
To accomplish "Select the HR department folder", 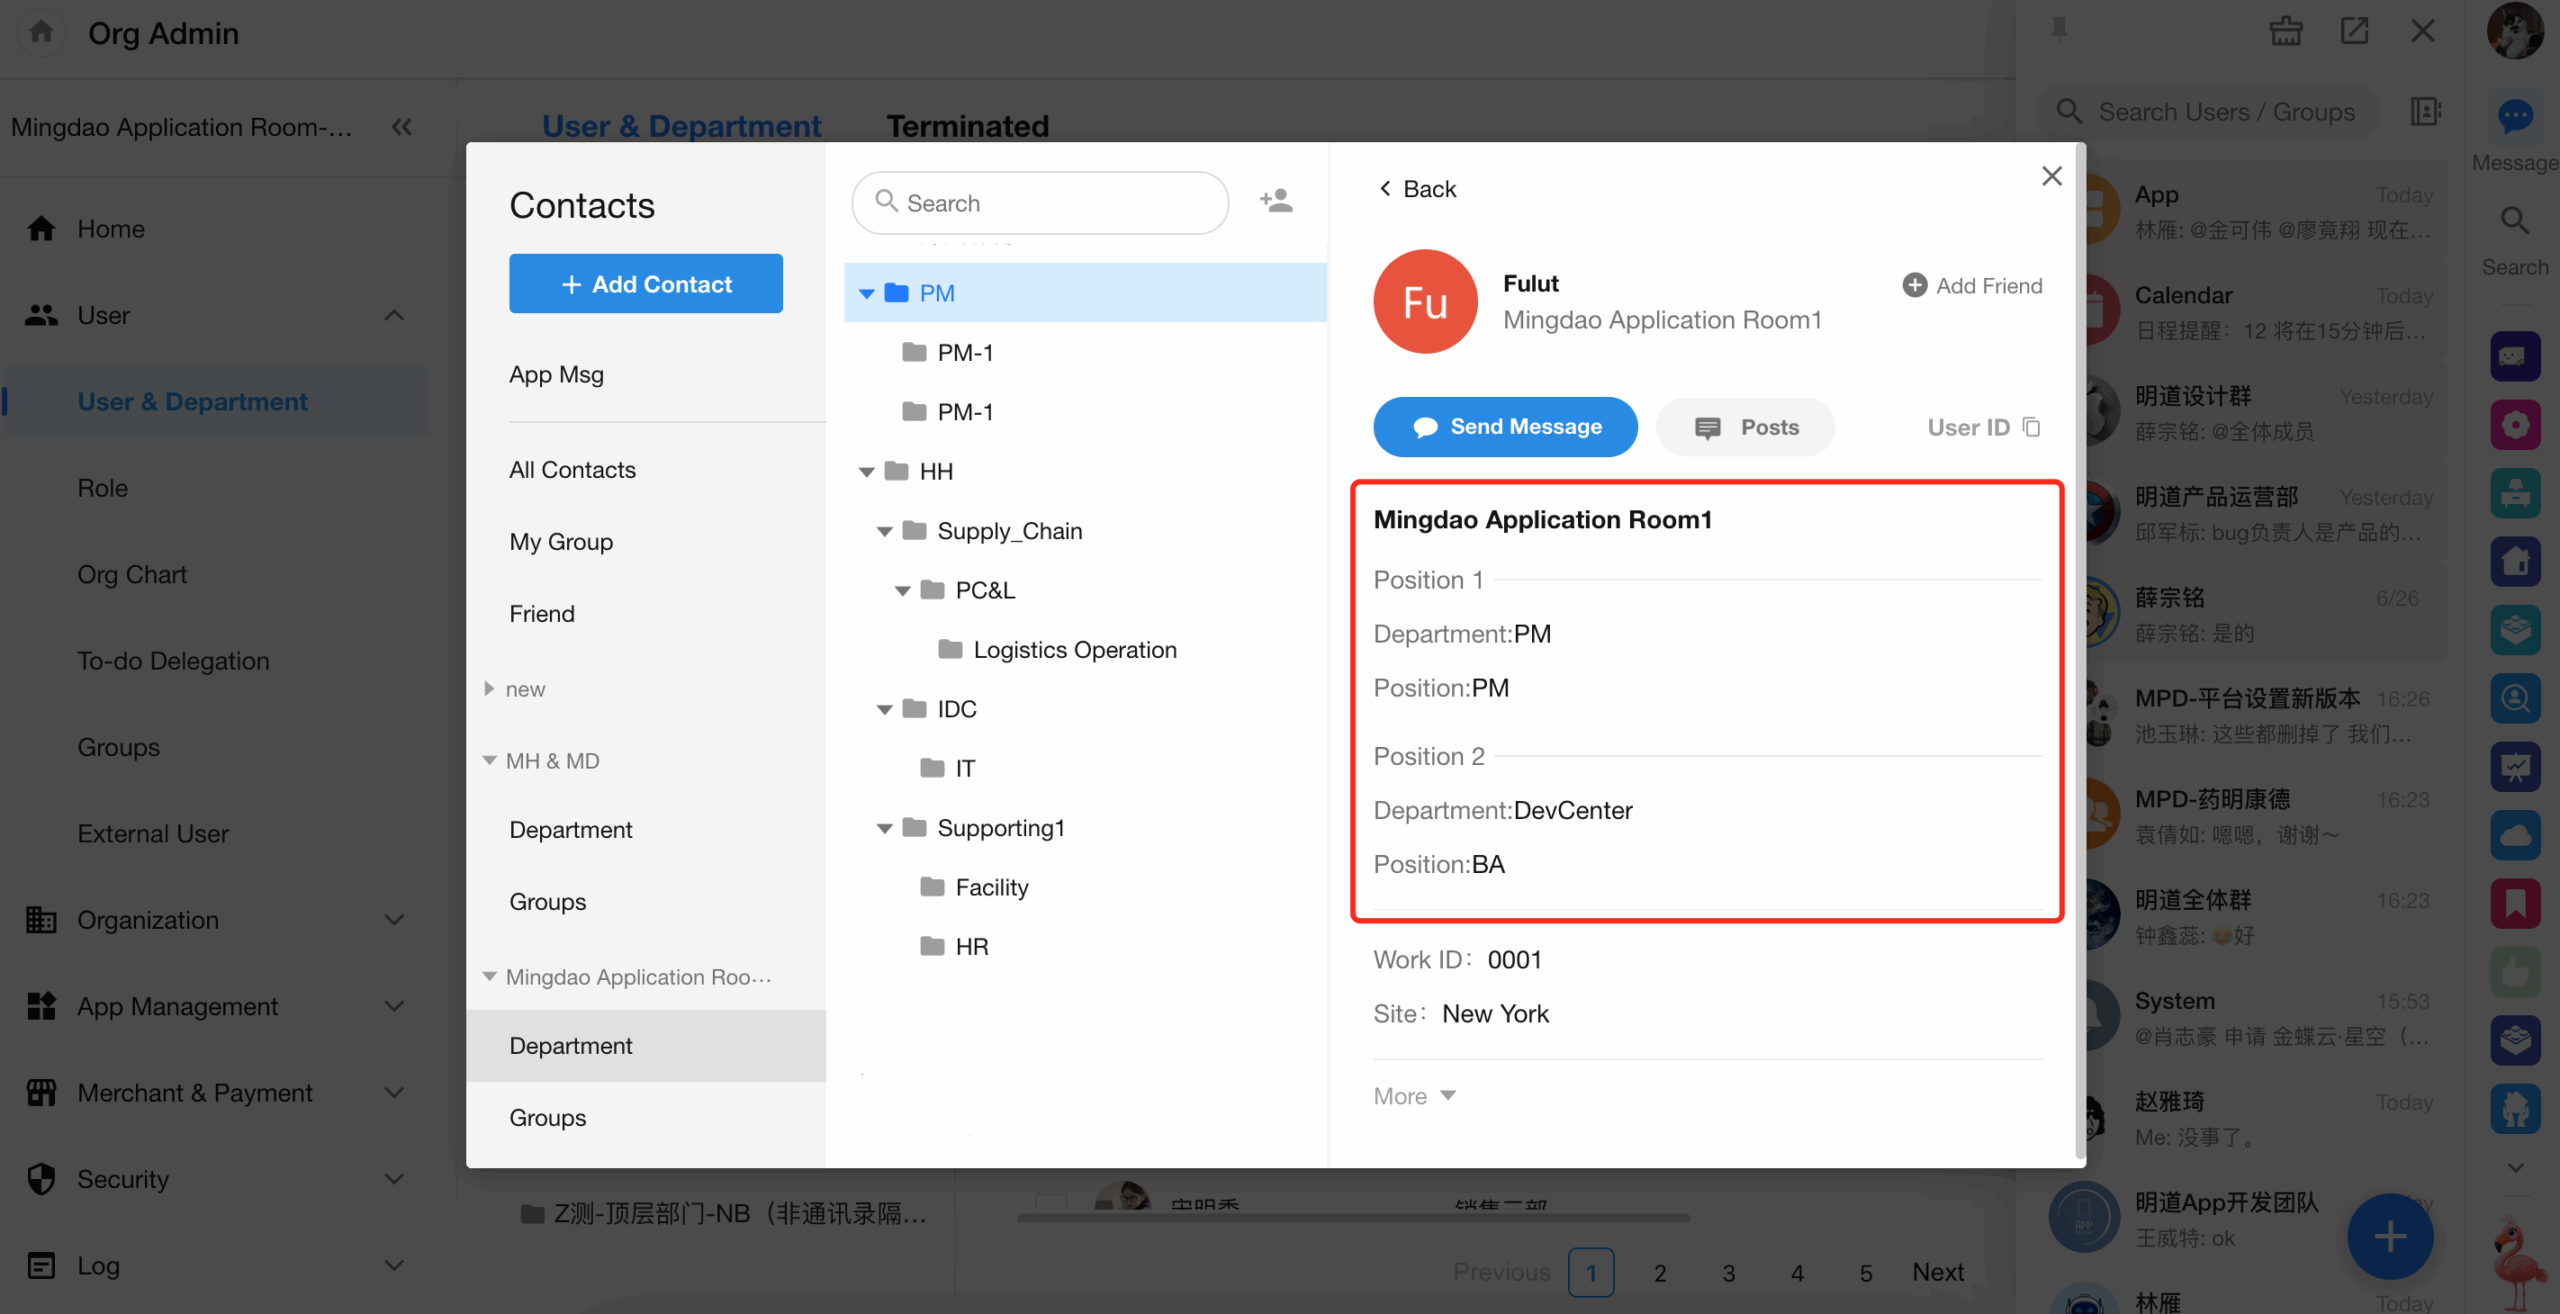I will (954, 946).
